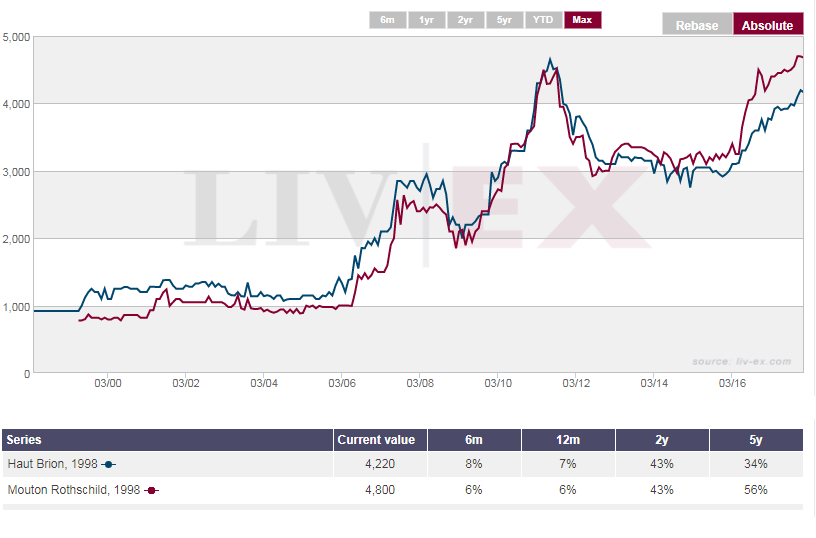Image resolution: width=816 pixels, height=538 pixels.
Task: Click the 5,000 y-axis label
Action: [16, 37]
